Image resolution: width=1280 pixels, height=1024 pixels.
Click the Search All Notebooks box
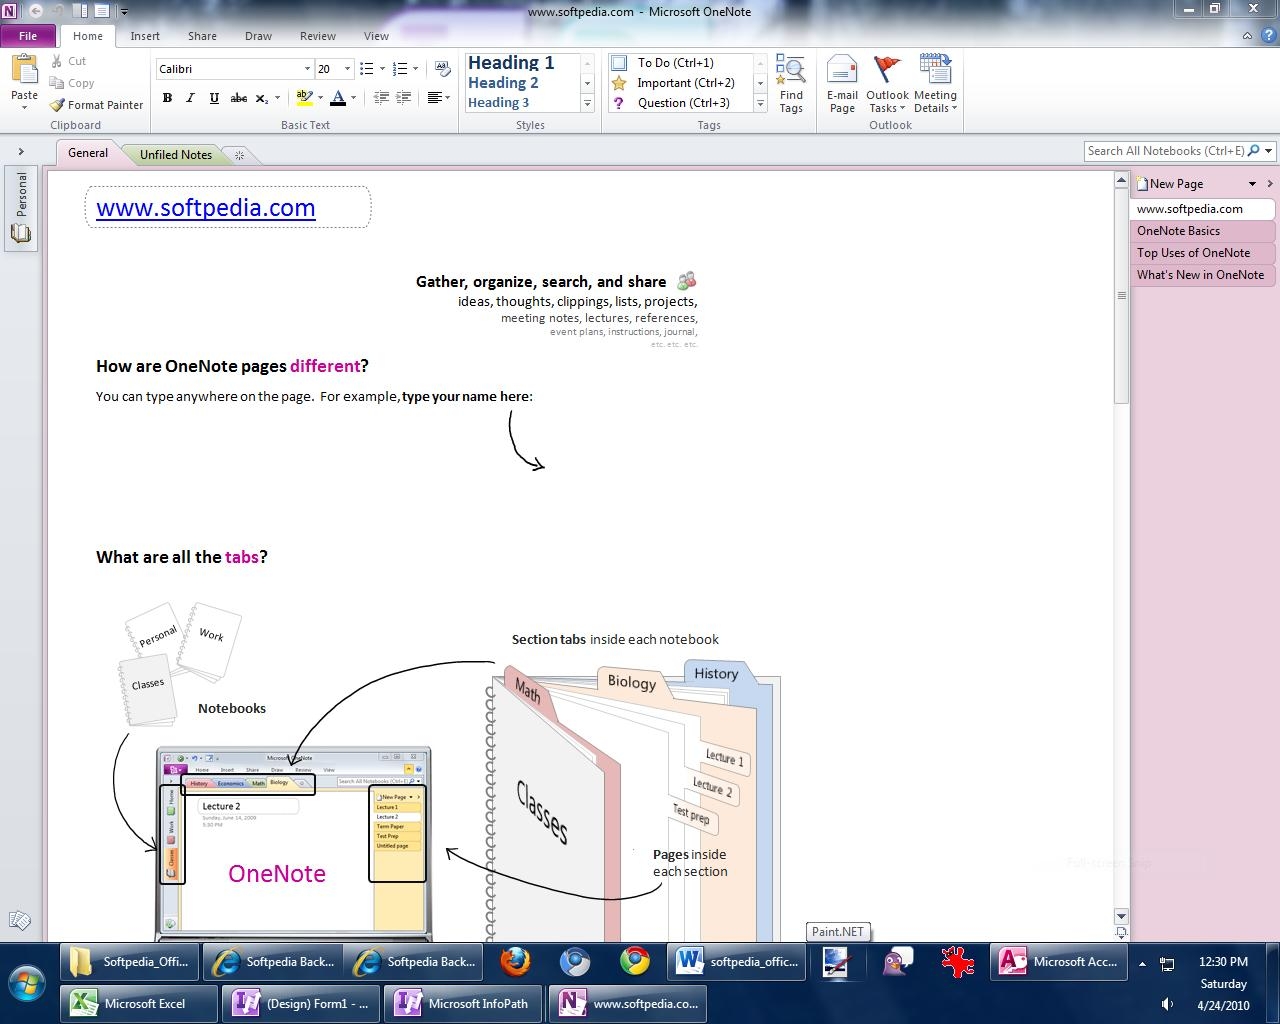[1164, 151]
